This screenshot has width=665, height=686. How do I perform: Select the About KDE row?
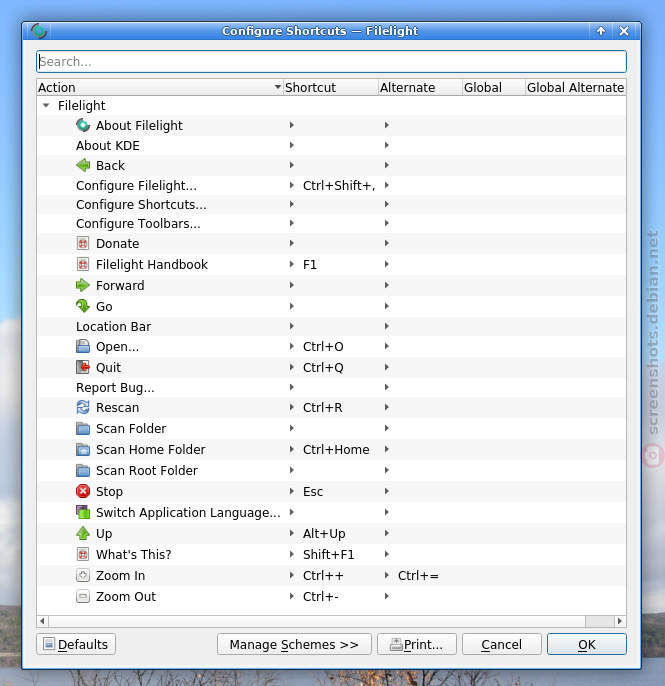pos(332,145)
